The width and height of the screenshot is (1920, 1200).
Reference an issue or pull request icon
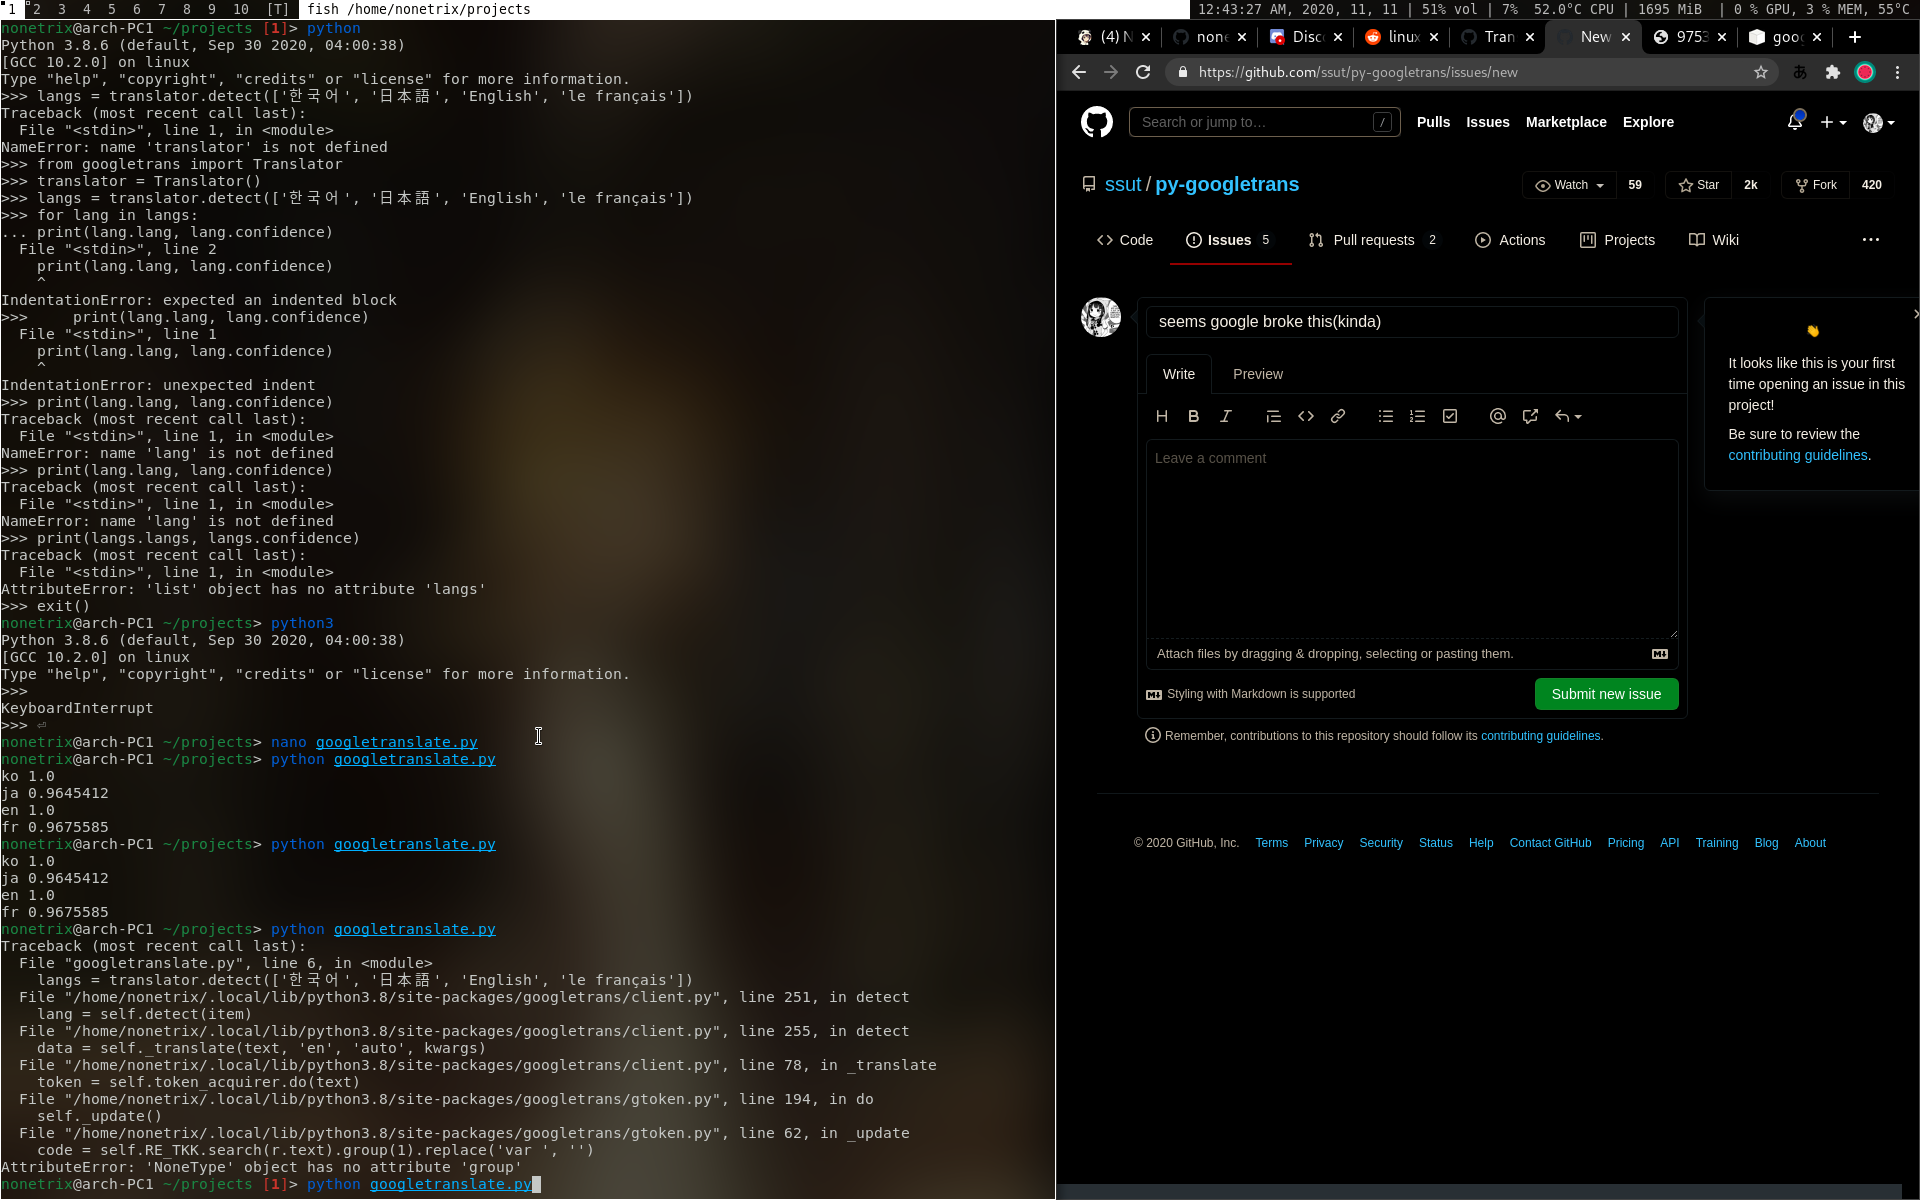(x=1529, y=417)
